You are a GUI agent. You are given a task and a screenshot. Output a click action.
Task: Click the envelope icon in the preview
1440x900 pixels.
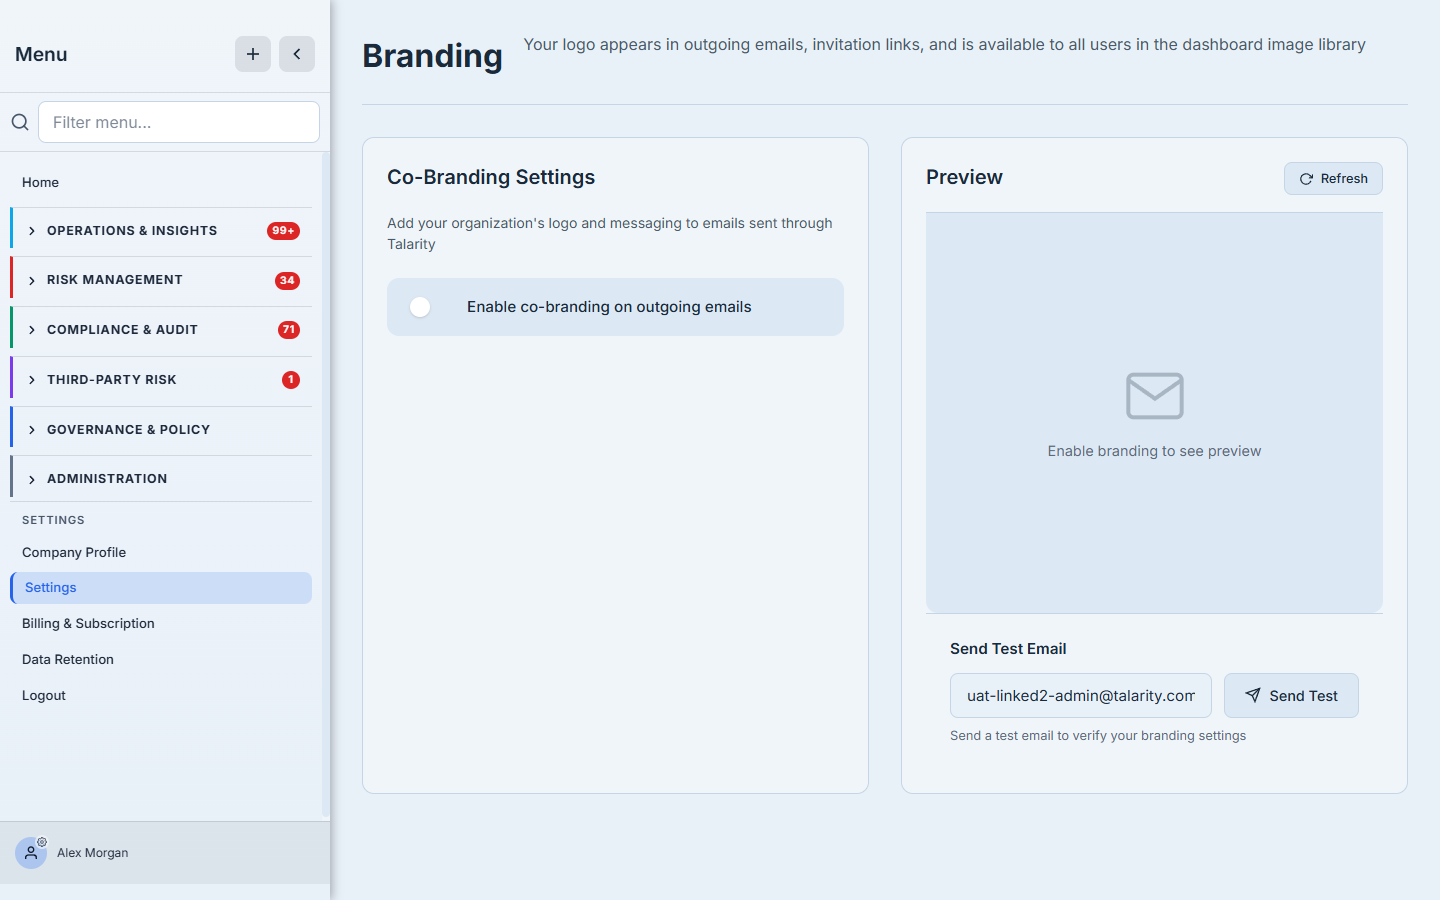pyautogui.click(x=1155, y=396)
